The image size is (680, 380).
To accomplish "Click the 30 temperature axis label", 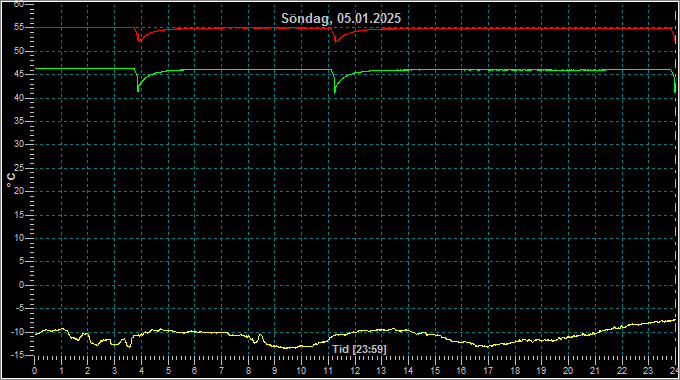I will (19, 144).
